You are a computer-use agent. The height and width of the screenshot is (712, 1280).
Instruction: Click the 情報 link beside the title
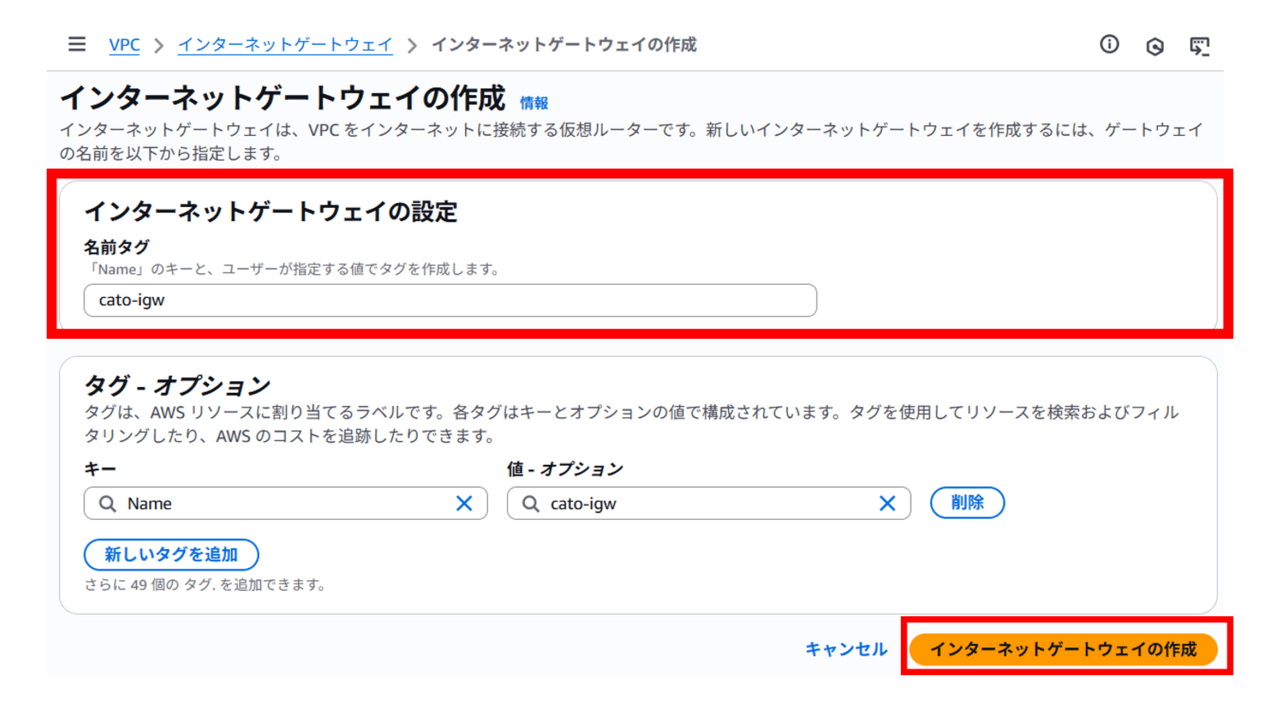coord(534,103)
